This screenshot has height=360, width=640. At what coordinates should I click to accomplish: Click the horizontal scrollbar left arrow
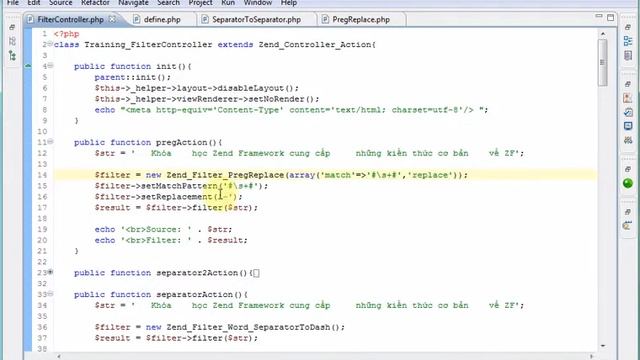pyautogui.click(x=59, y=356)
